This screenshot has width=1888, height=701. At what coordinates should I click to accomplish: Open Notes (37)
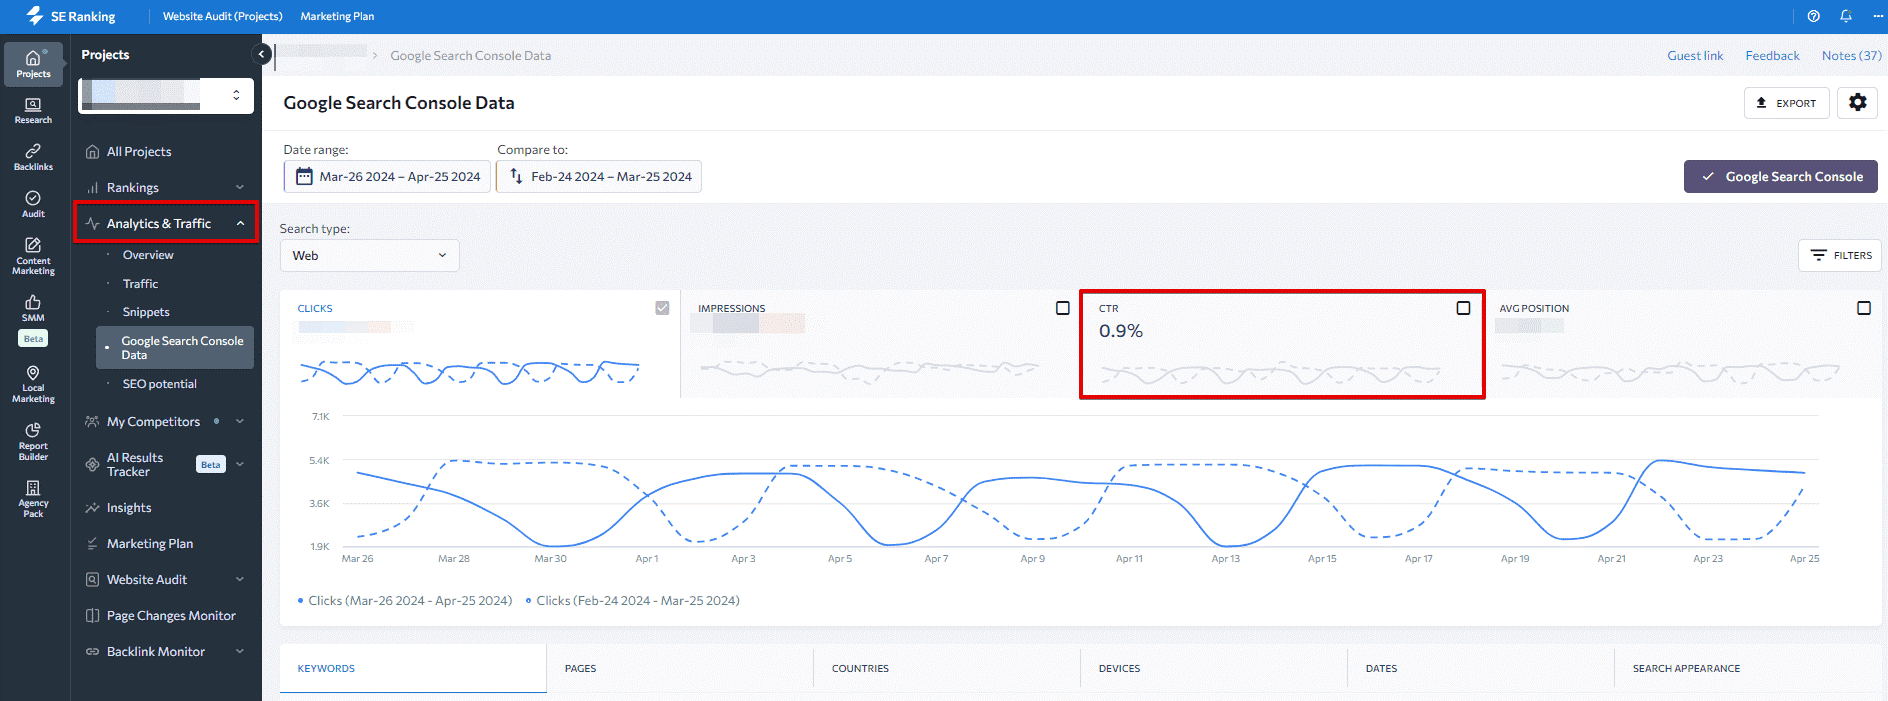tap(1851, 55)
